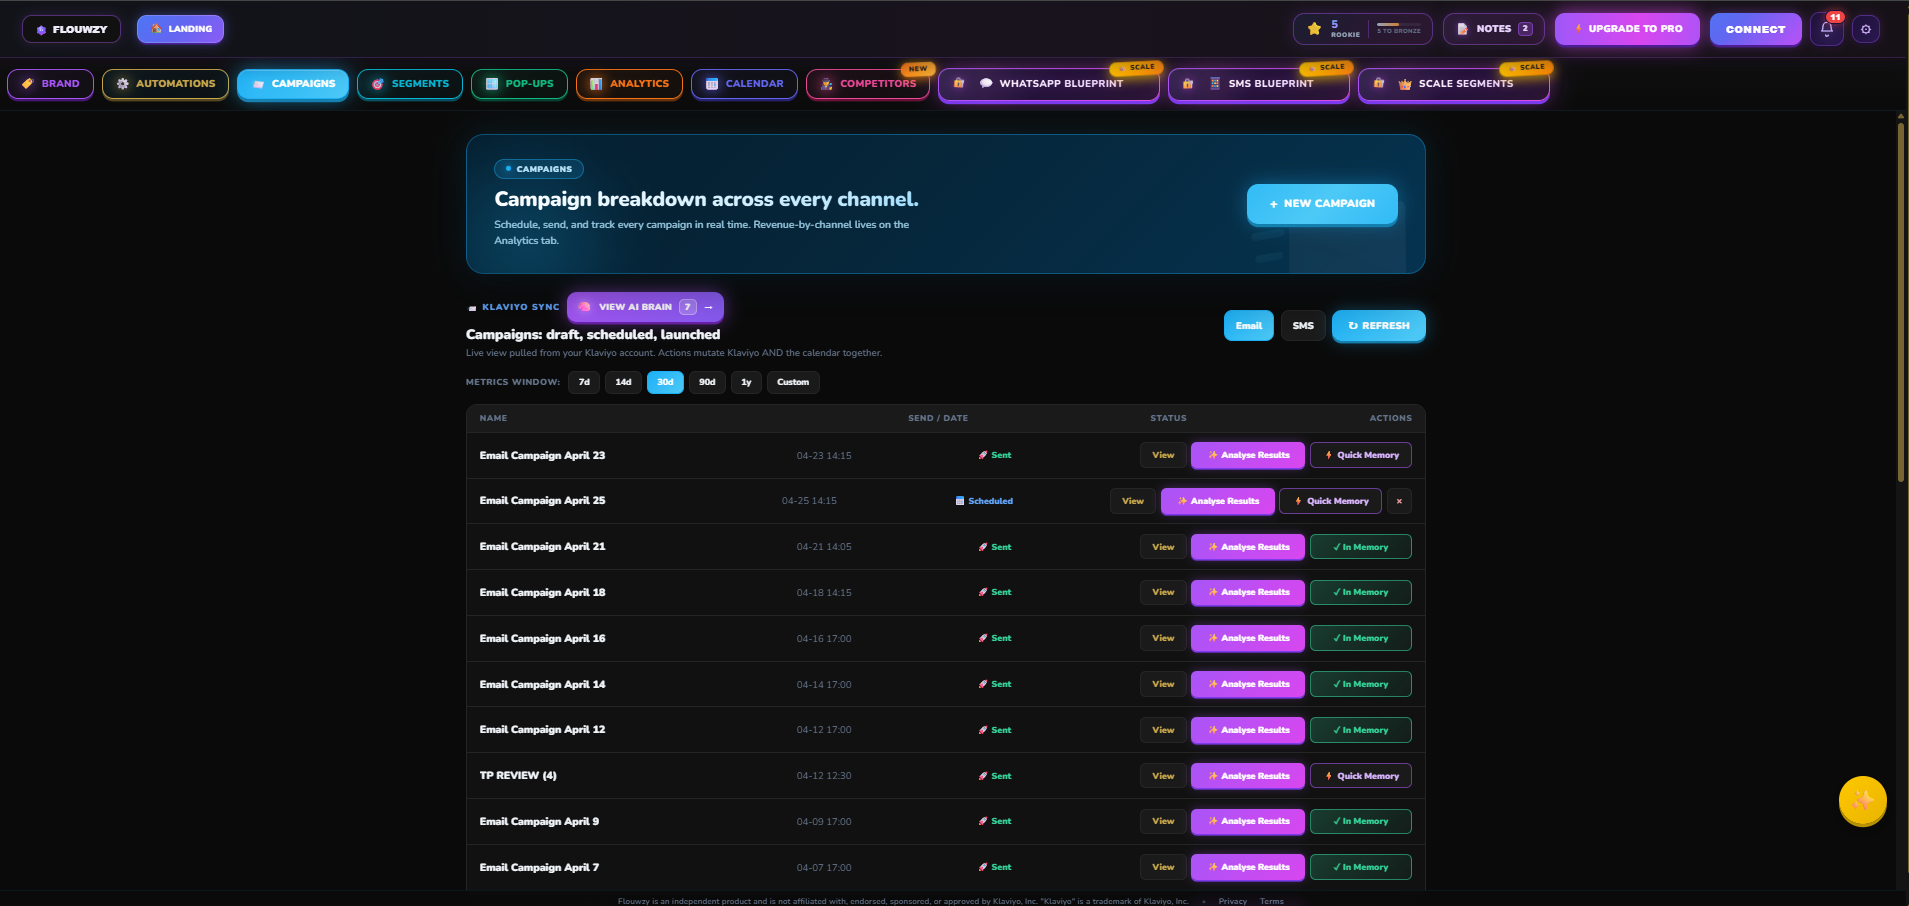View Email Campaign April 7

point(1163,867)
